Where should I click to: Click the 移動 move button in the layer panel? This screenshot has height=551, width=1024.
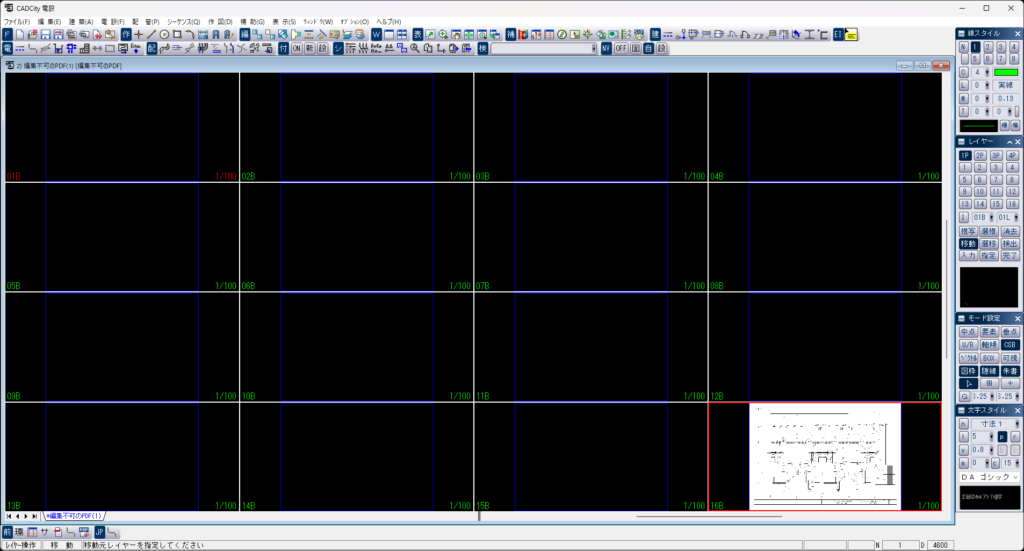[968, 244]
